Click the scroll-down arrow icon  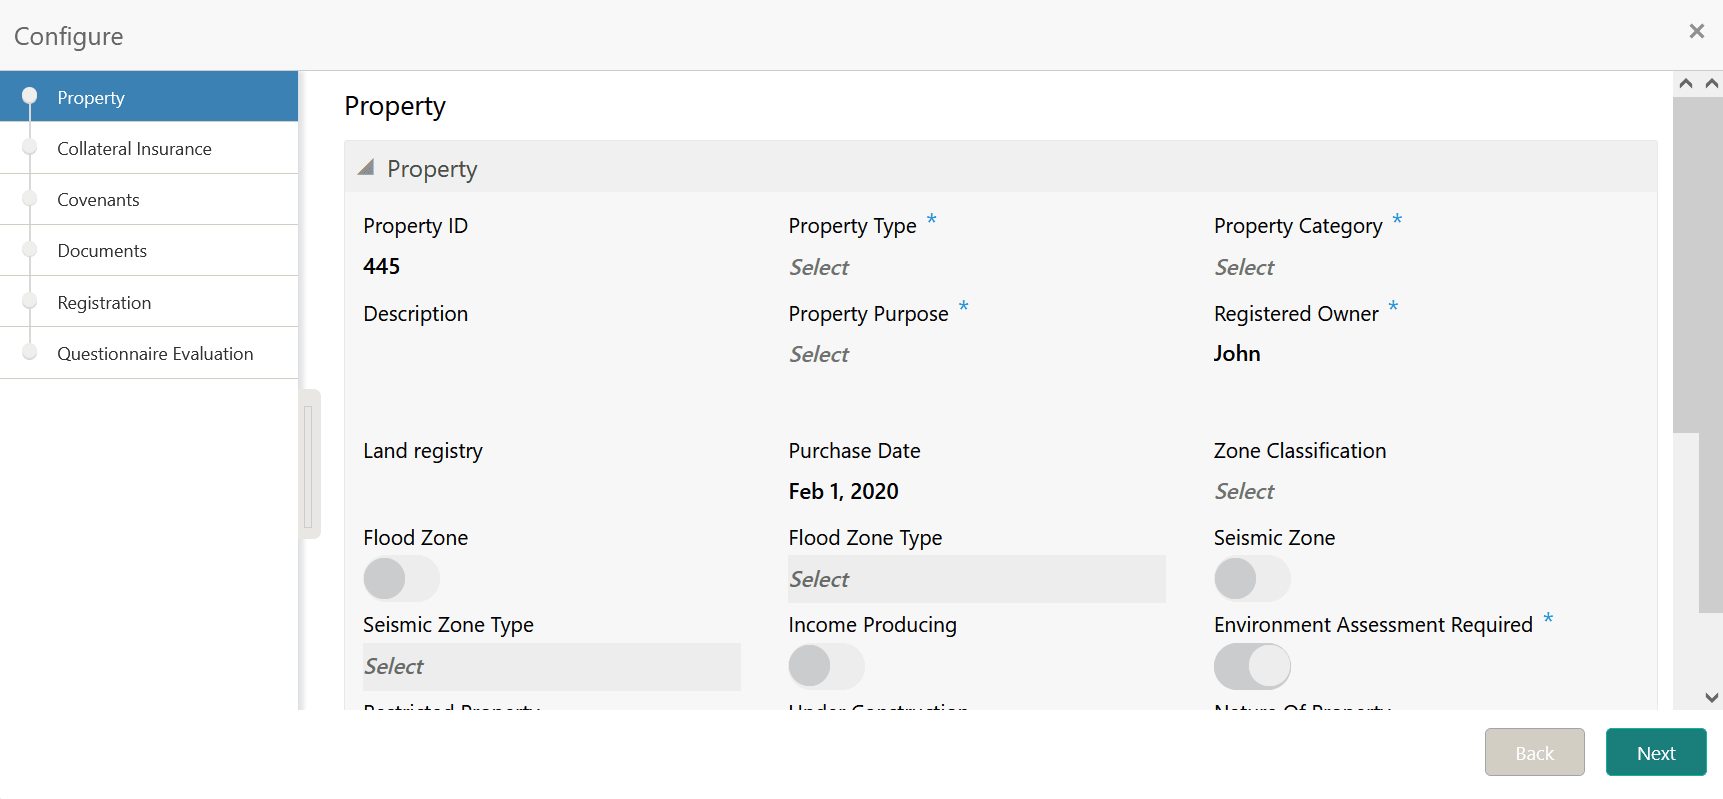coord(1712,697)
